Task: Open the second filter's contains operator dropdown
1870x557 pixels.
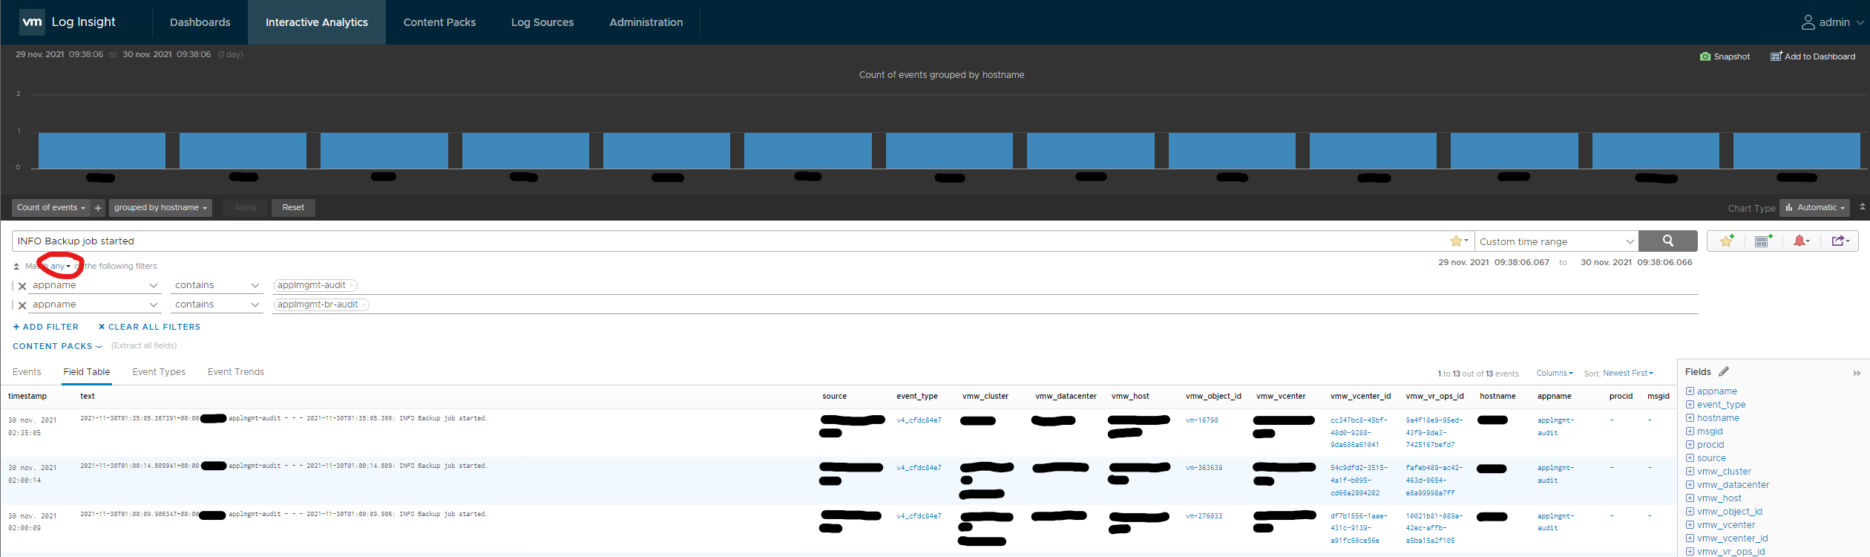Action: tap(216, 305)
